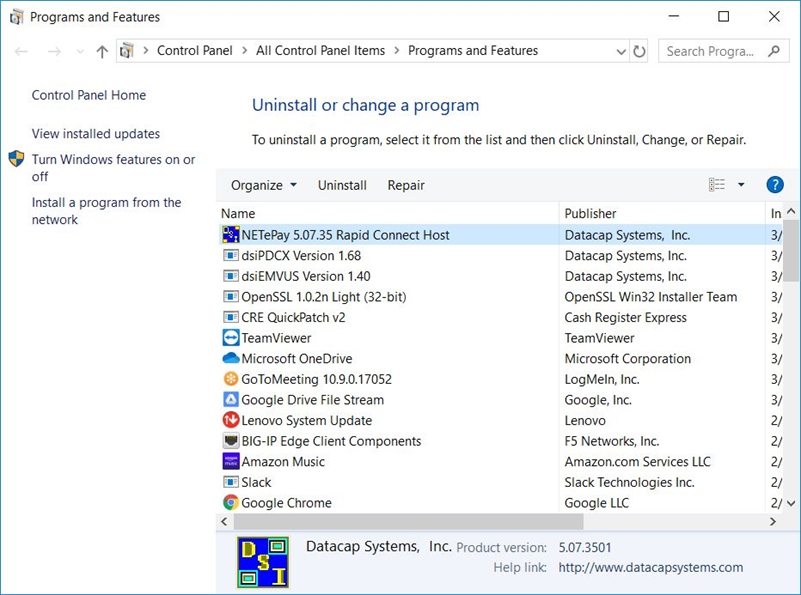Click the vertical scrollbar thumb of program list
The height and width of the screenshot is (595, 801).
click(x=791, y=250)
